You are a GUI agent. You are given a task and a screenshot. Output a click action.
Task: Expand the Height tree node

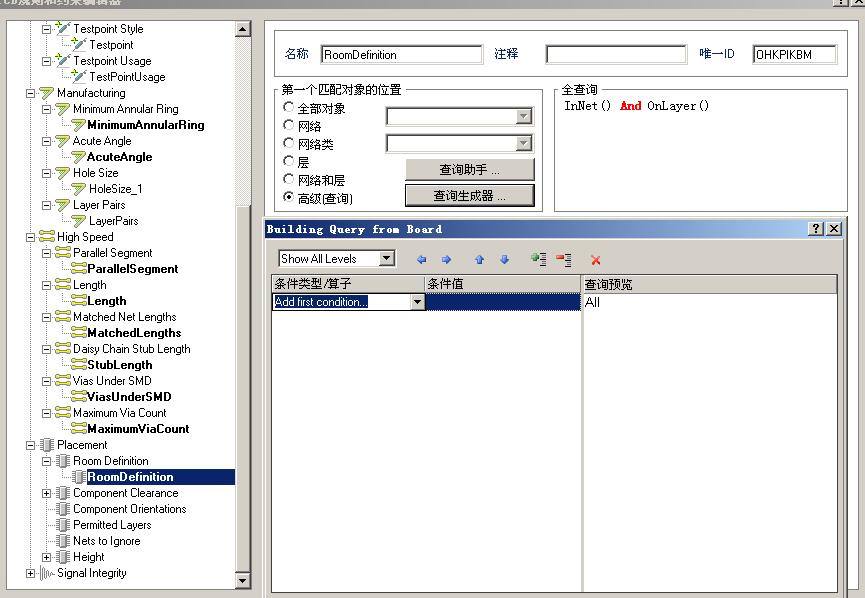[x=47, y=557]
